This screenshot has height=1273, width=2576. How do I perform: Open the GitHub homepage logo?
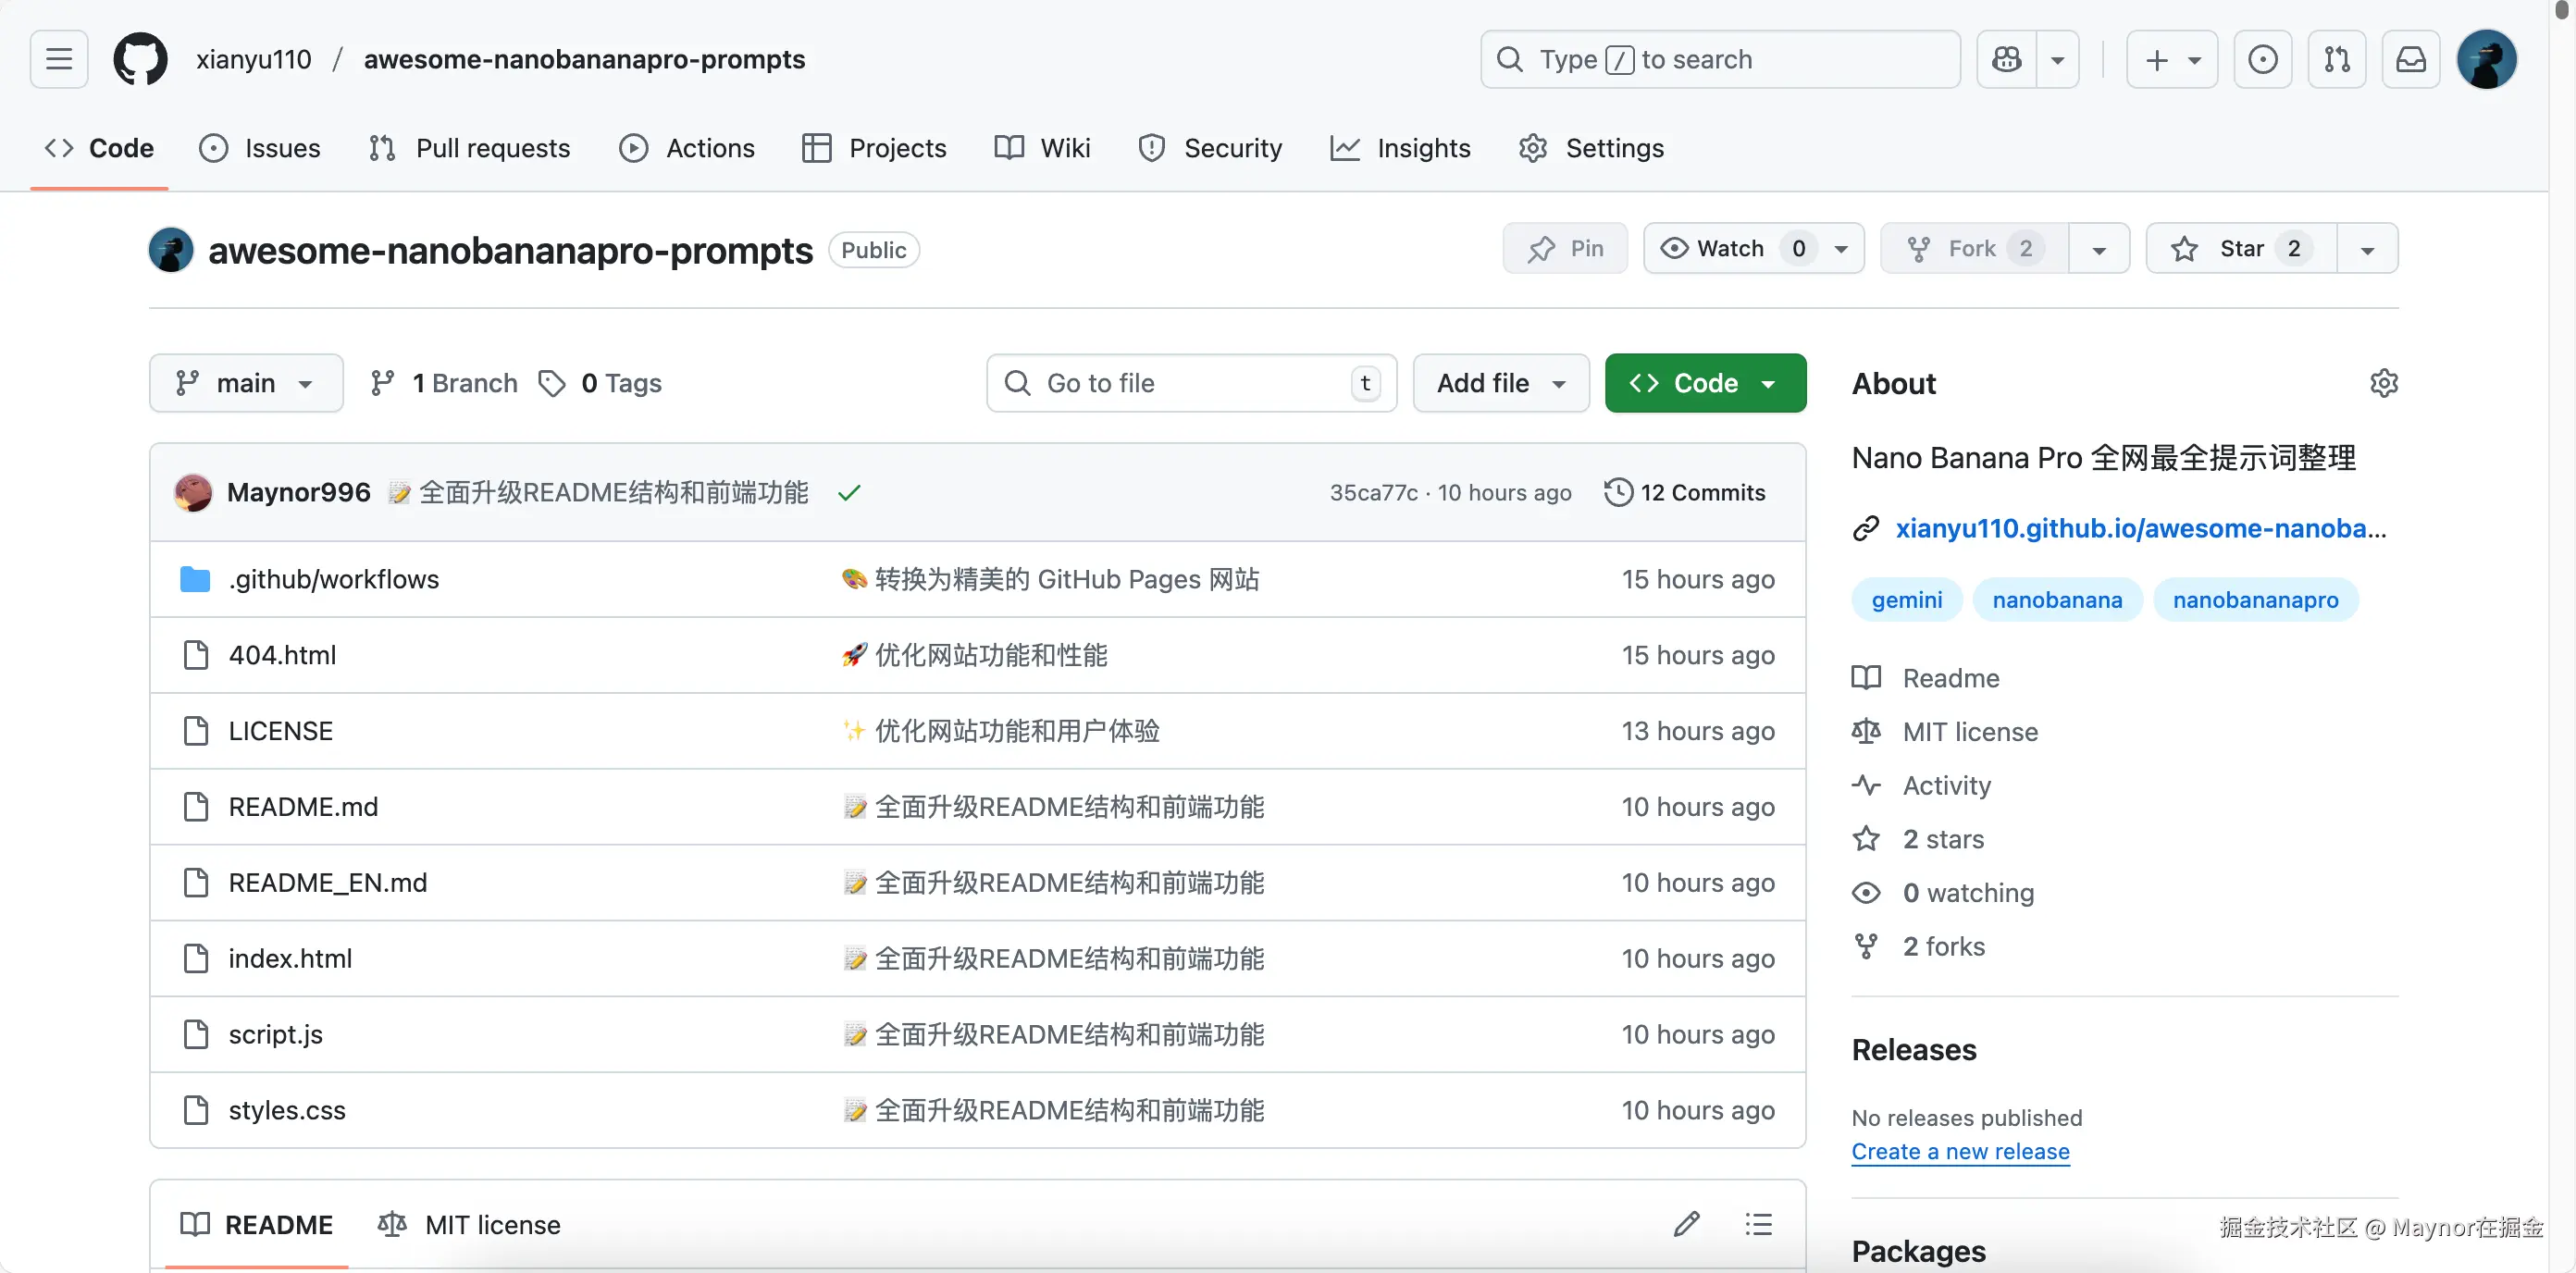coord(140,59)
